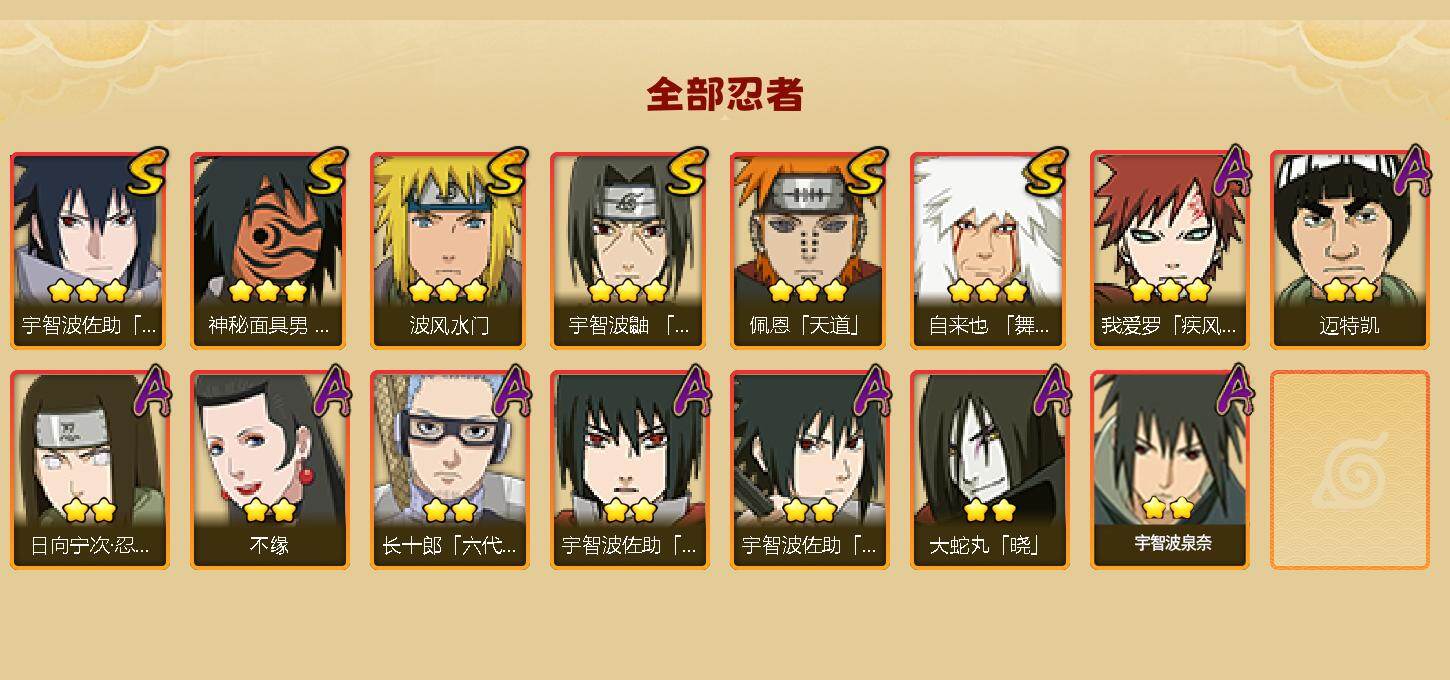This screenshot has width=1450, height=680.
Task: Click the S-rank badge on 宇智波鼬 card
Action: click(686, 172)
